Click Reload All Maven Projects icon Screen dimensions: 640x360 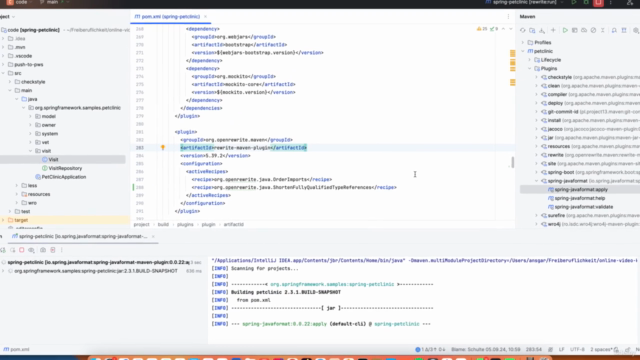(x=522, y=31)
